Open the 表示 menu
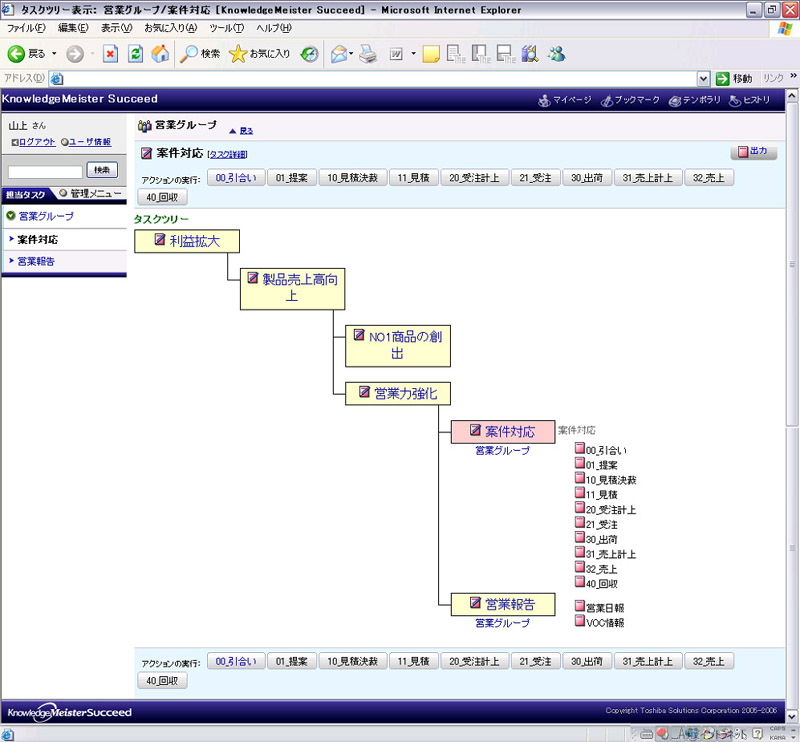 (116, 28)
